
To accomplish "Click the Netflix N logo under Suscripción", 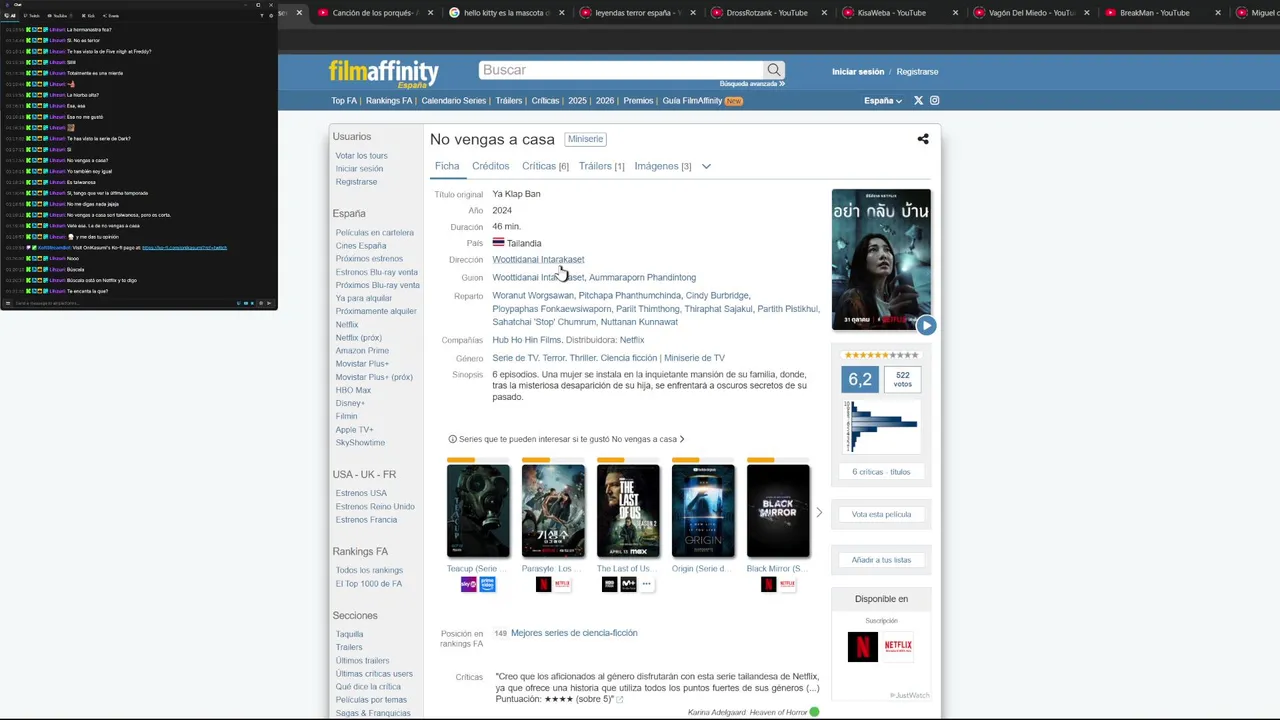I will pos(863,646).
